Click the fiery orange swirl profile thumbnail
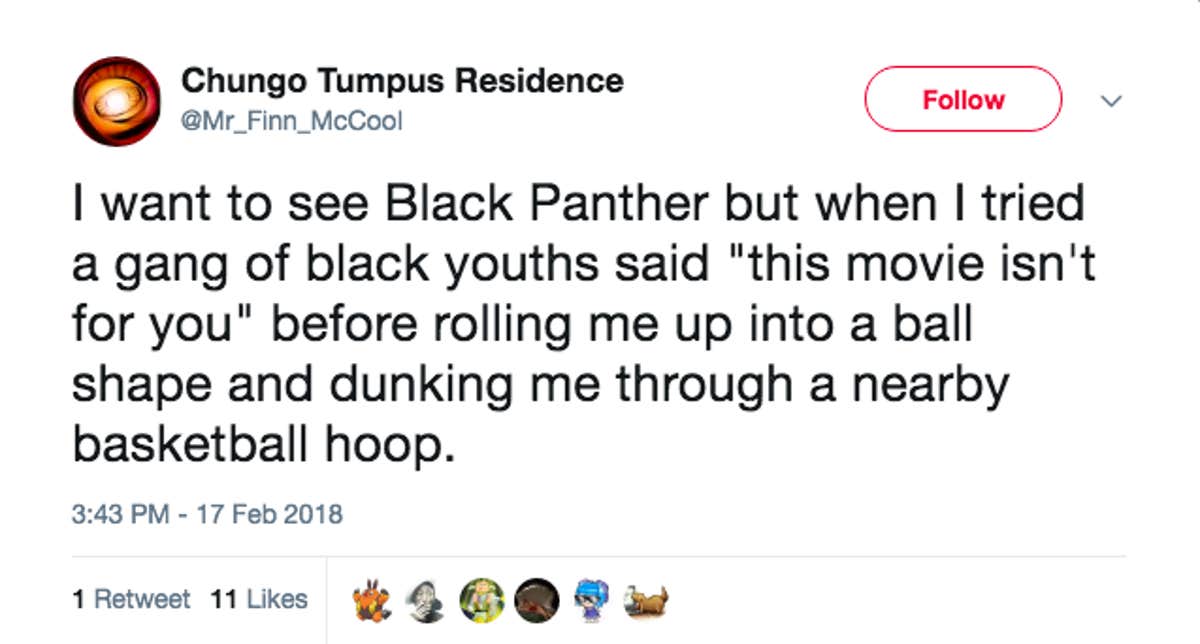Screen dimensions: 1200x644 pos(116,98)
